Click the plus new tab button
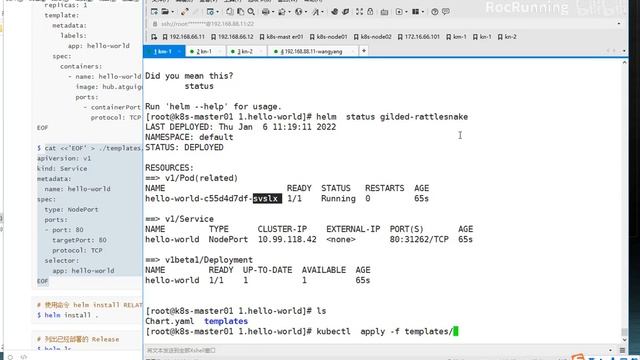This screenshot has height=360, width=640. (x=364, y=51)
